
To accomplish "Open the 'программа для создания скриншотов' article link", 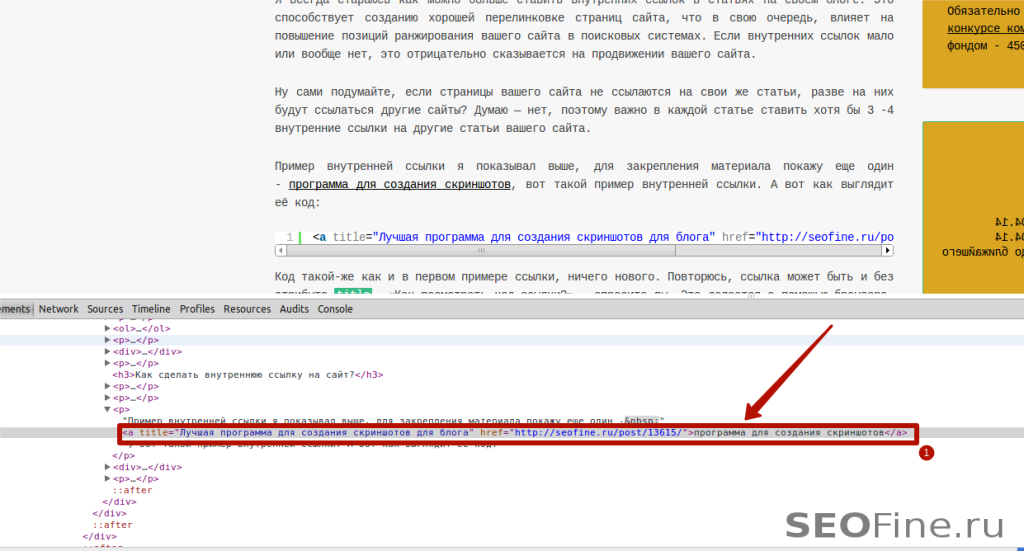I will point(399,184).
